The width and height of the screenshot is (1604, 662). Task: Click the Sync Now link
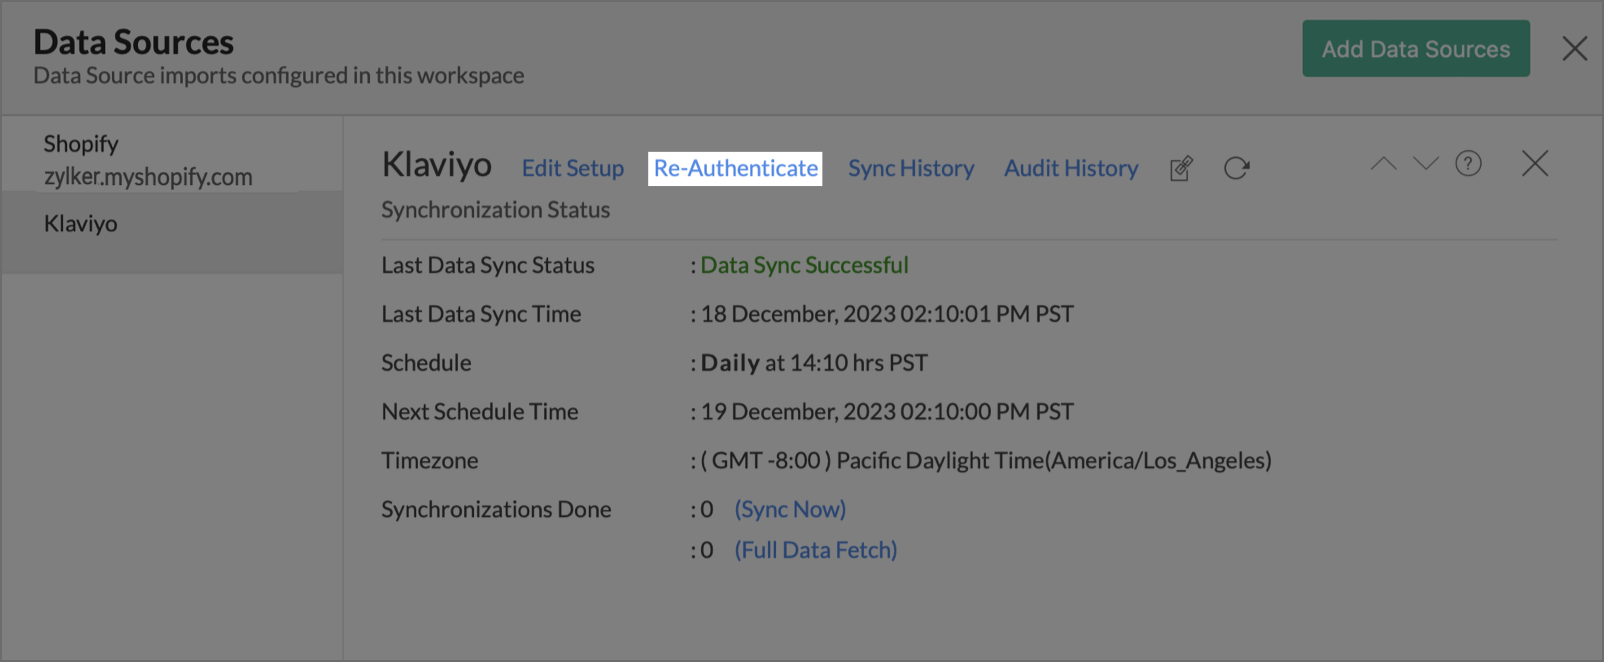pyautogui.click(x=790, y=509)
